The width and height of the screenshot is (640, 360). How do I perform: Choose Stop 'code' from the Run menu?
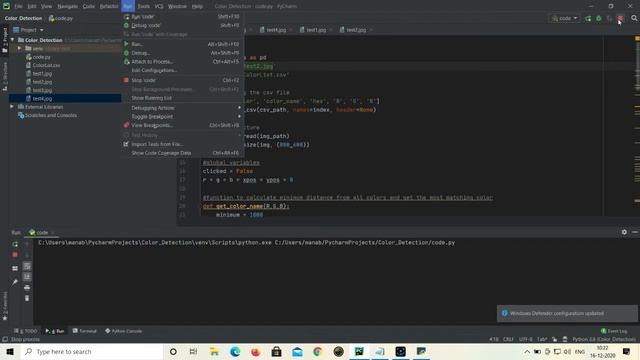(182, 80)
